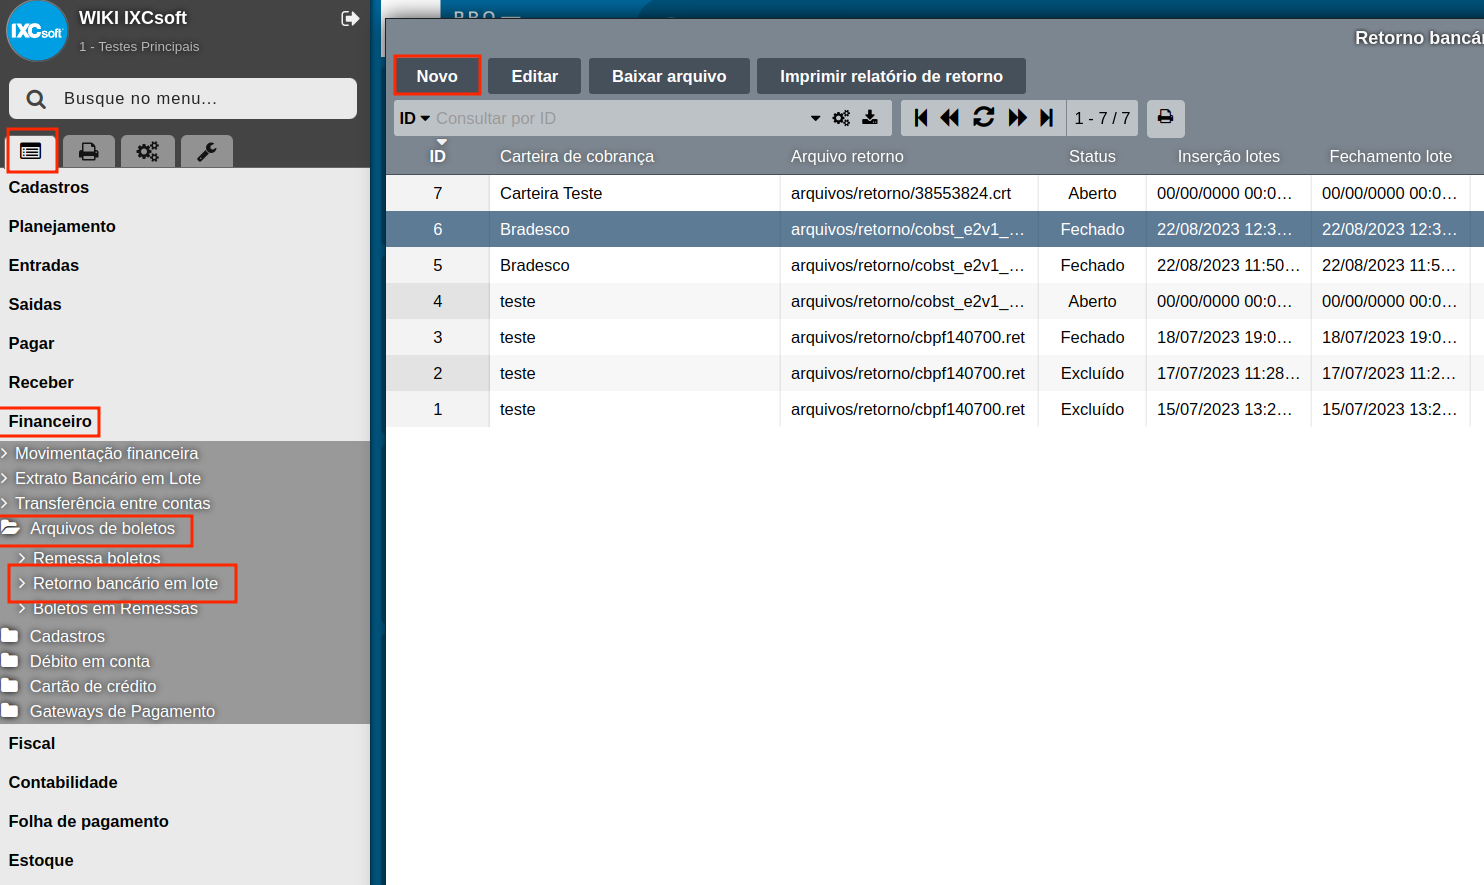Open the wrench tools sidebar tab
This screenshot has width=1484, height=885.
click(207, 151)
